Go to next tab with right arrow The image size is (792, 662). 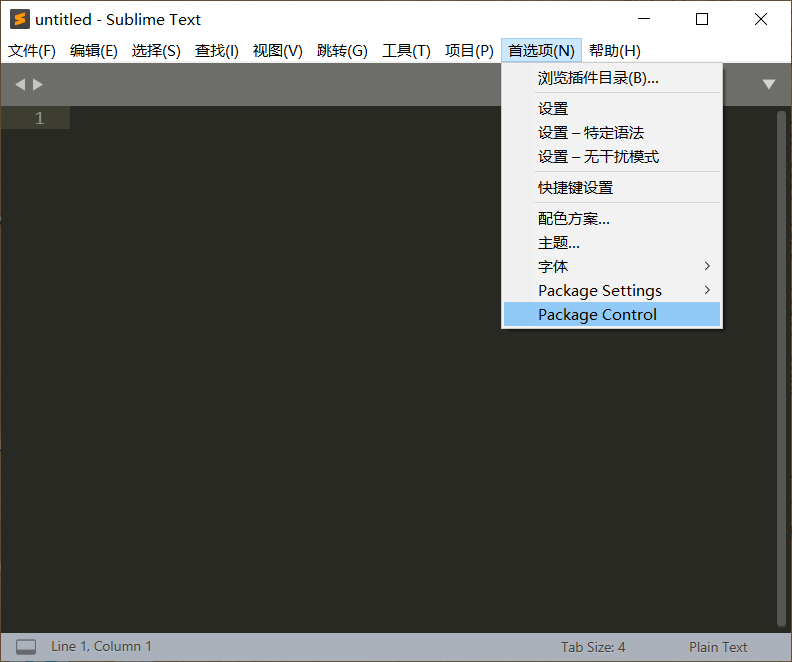pyautogui.click(x=38, y=84)
